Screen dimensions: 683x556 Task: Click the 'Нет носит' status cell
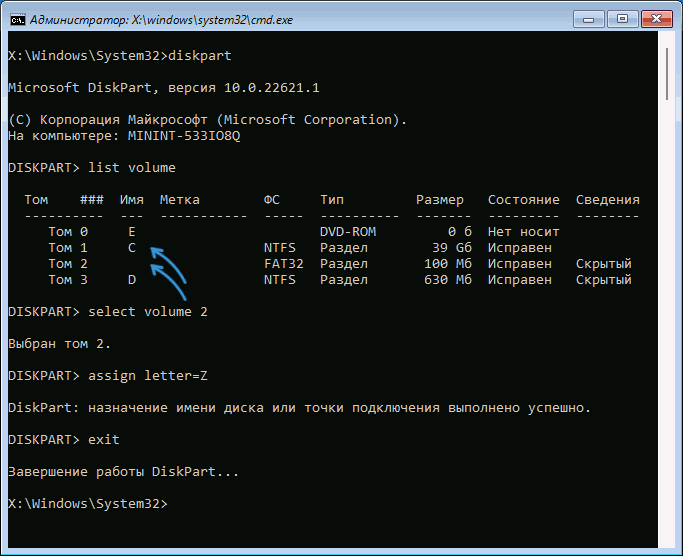[x=524, y=232]
